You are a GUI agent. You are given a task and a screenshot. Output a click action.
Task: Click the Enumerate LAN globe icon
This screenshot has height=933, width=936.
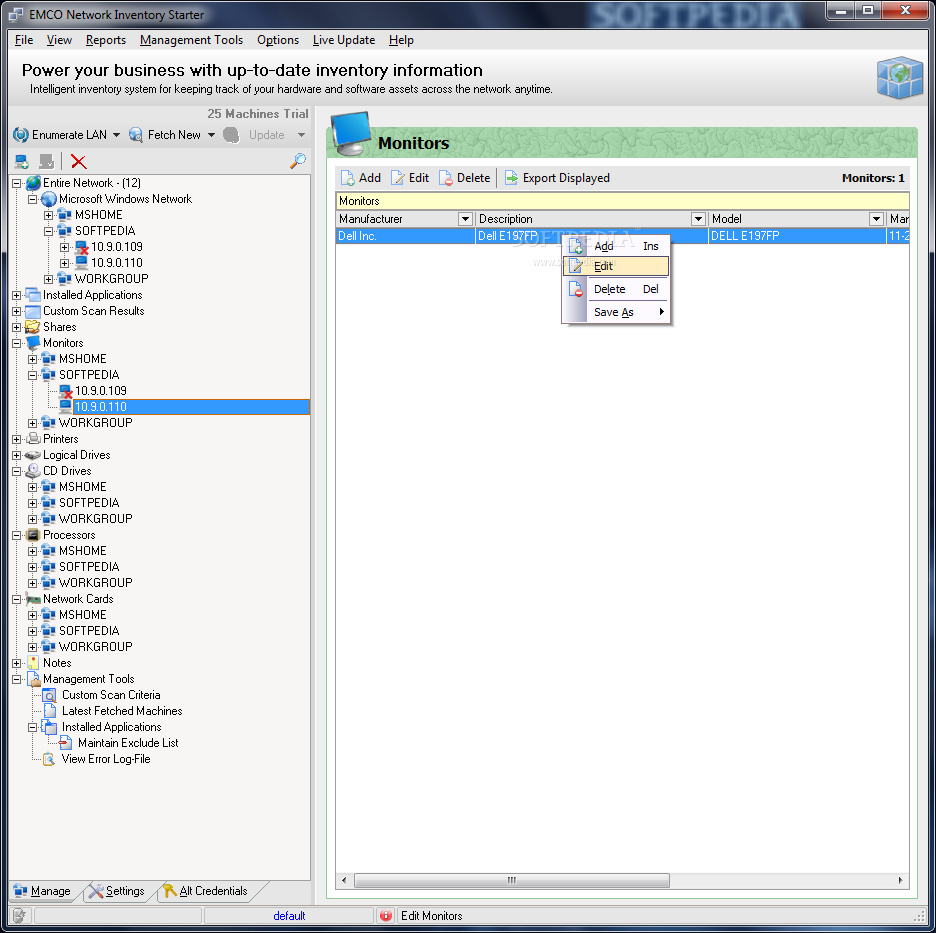21,135
